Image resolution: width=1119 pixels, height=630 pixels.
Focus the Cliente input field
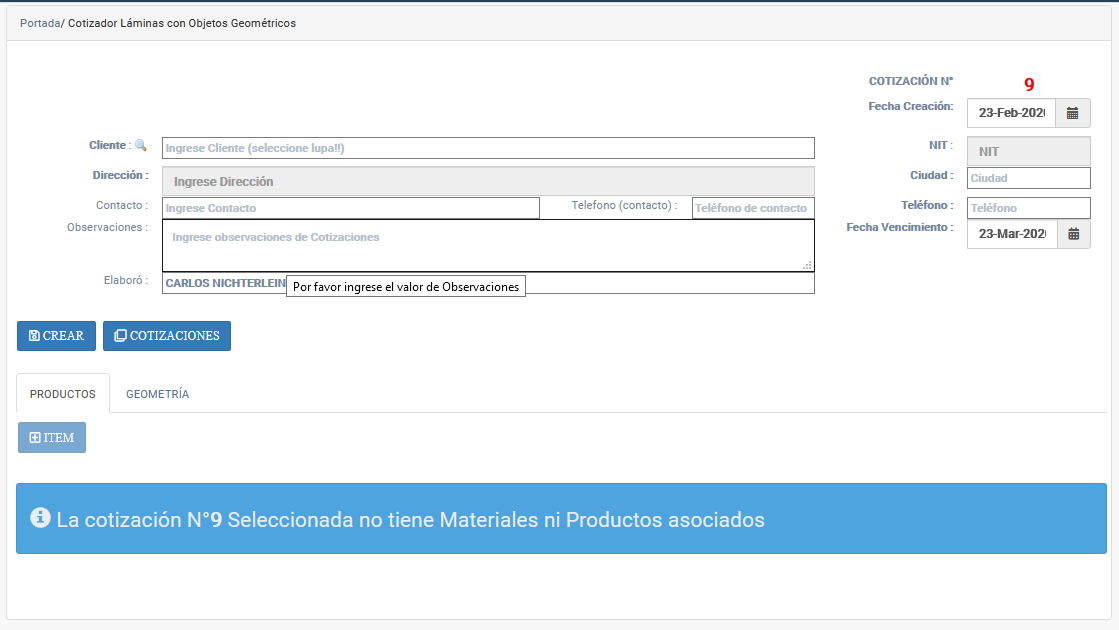pyautogui.click(x=488, y=148)
